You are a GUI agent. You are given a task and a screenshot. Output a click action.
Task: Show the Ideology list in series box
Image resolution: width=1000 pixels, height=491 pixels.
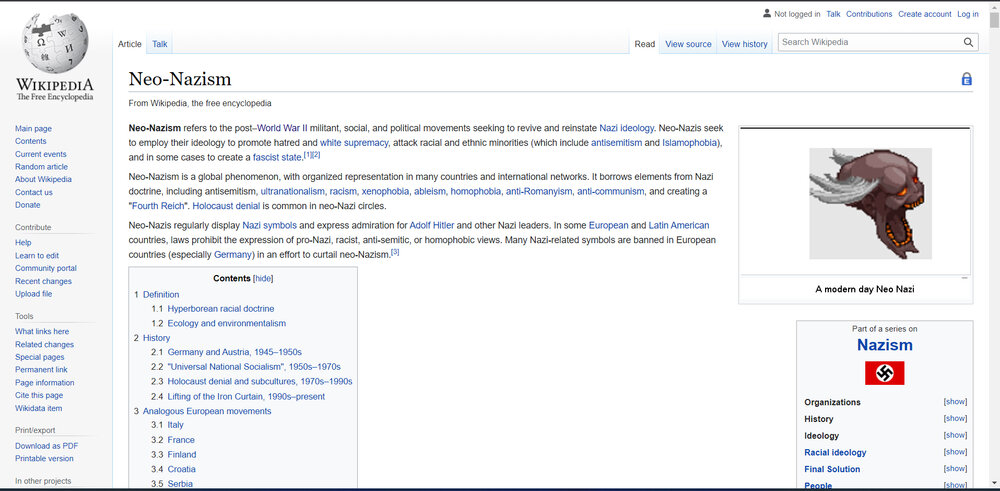(x=955, y=436)
